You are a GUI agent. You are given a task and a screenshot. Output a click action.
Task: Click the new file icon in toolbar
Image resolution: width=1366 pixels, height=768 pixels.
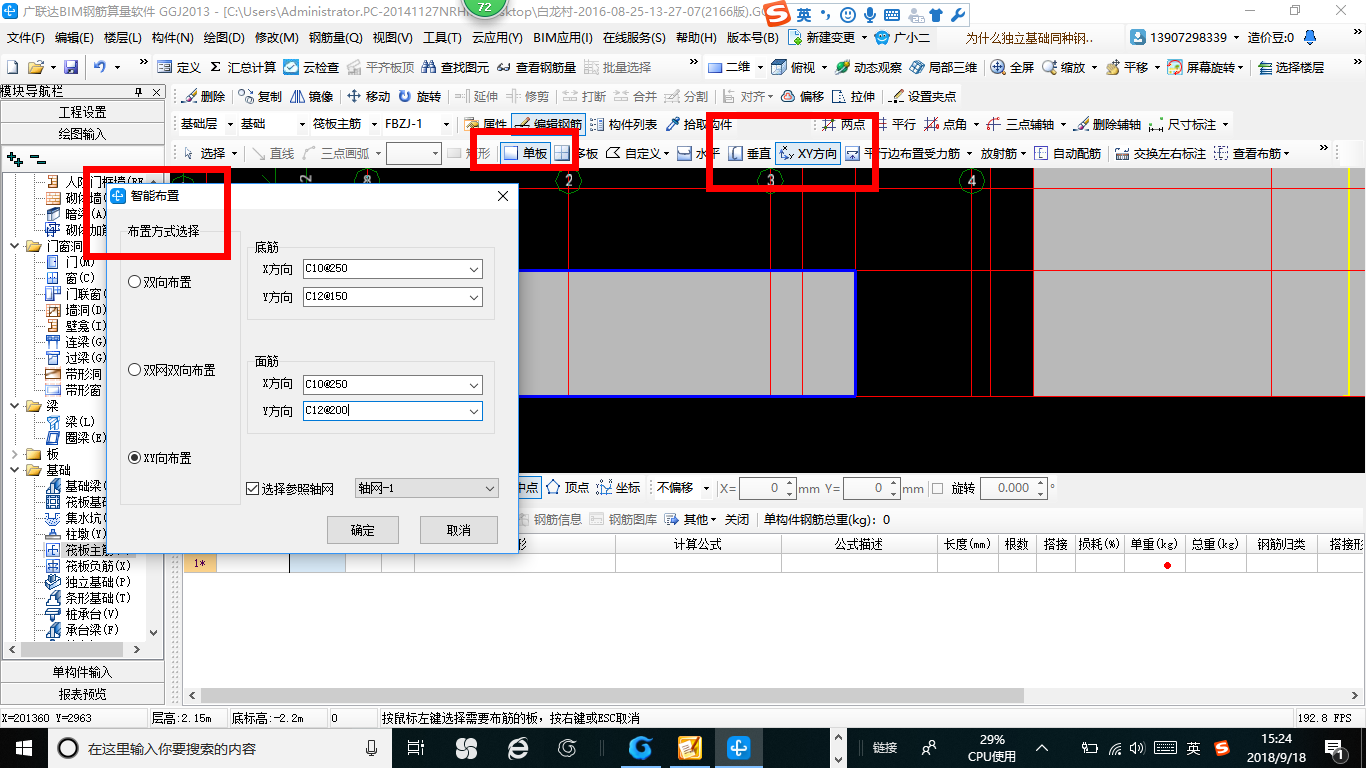12,67
